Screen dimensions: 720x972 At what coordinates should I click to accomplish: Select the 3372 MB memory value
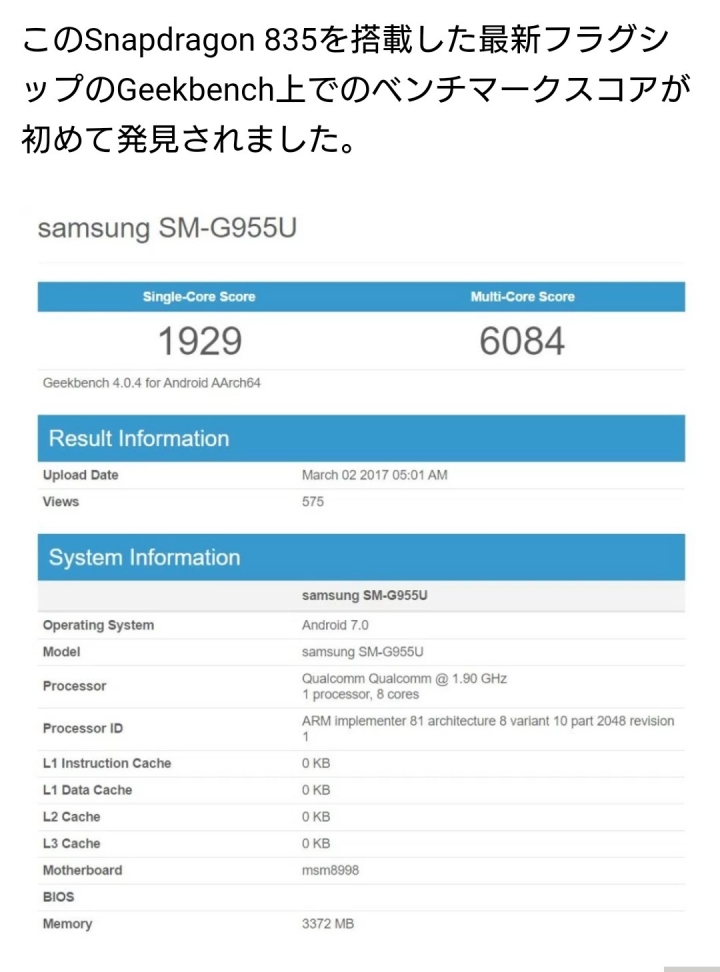[328, 924]
